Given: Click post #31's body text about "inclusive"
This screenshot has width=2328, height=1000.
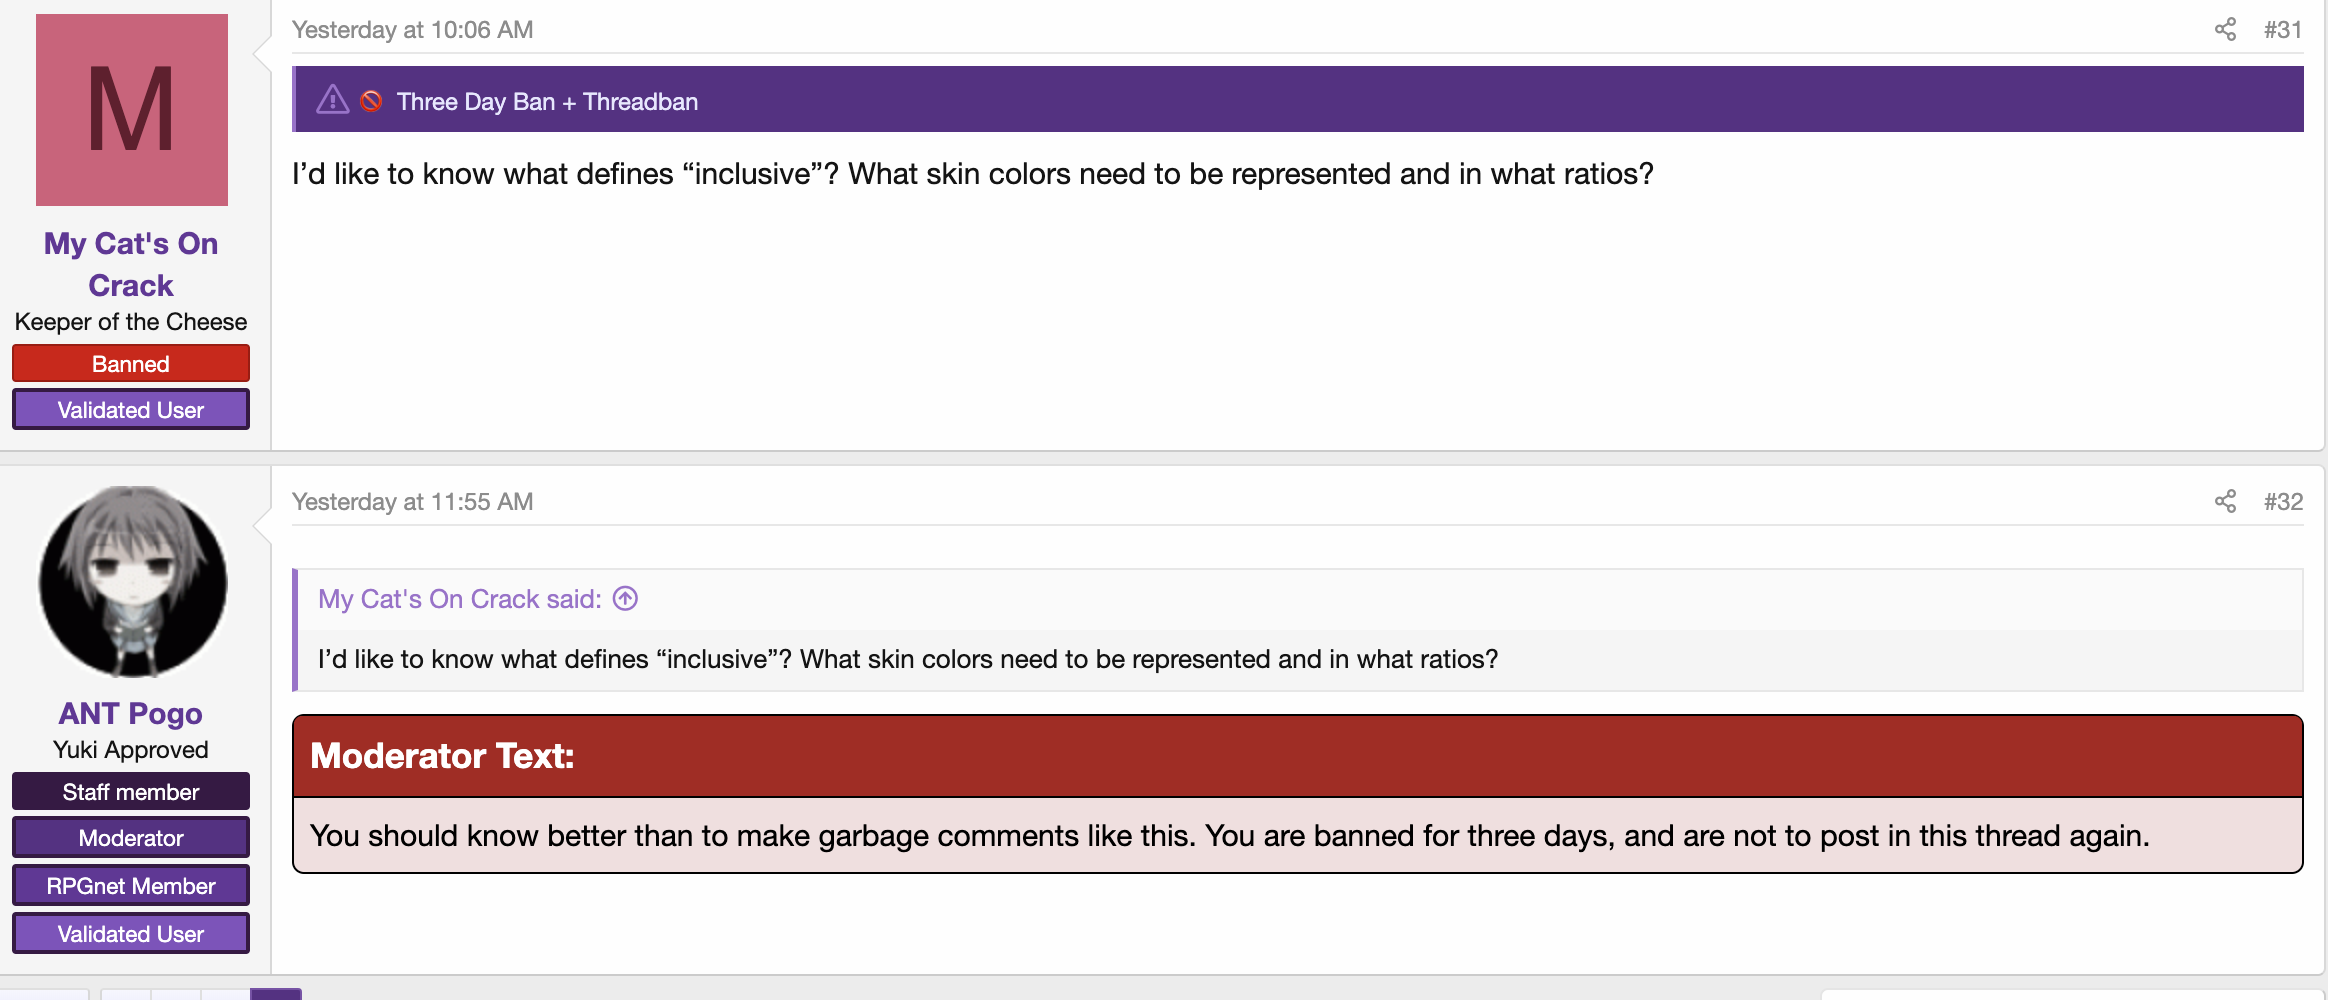Looking at the screenshot, I should pyautogui.click(x=973, y=174).
